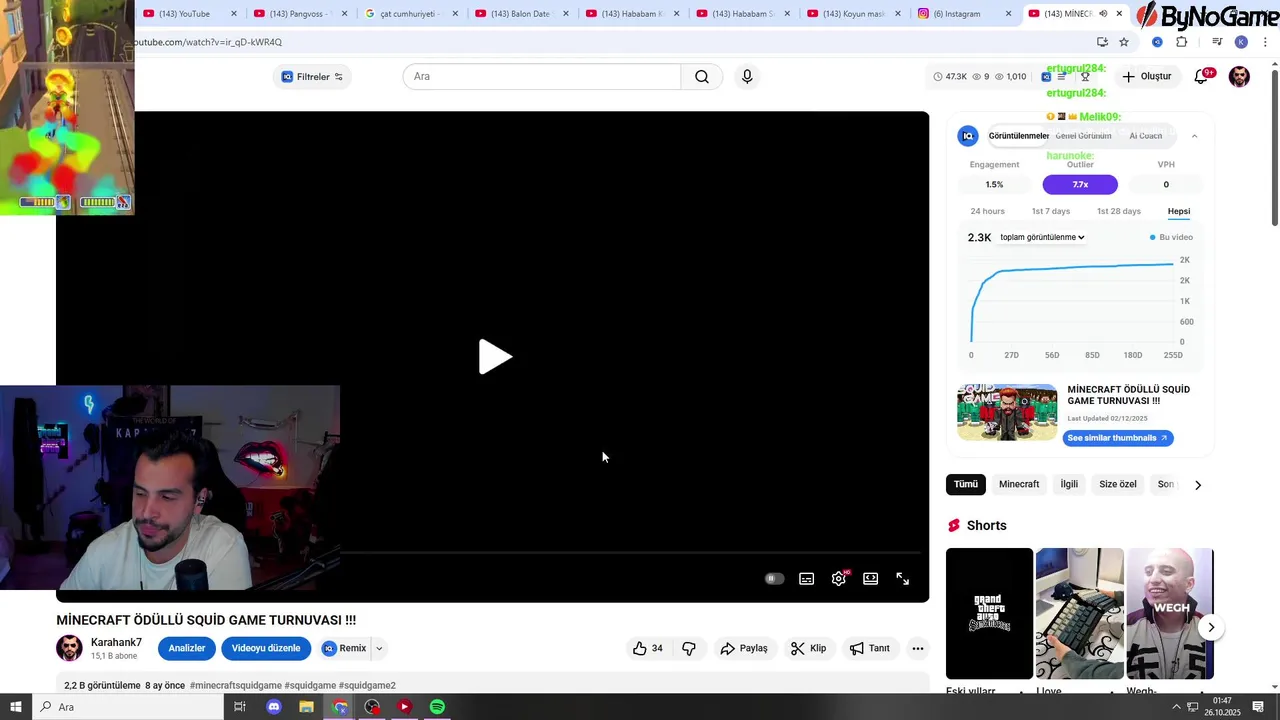Open the Karahank7 channel name link
Screen dimensions: 1280x720
(x=116, y=642)
